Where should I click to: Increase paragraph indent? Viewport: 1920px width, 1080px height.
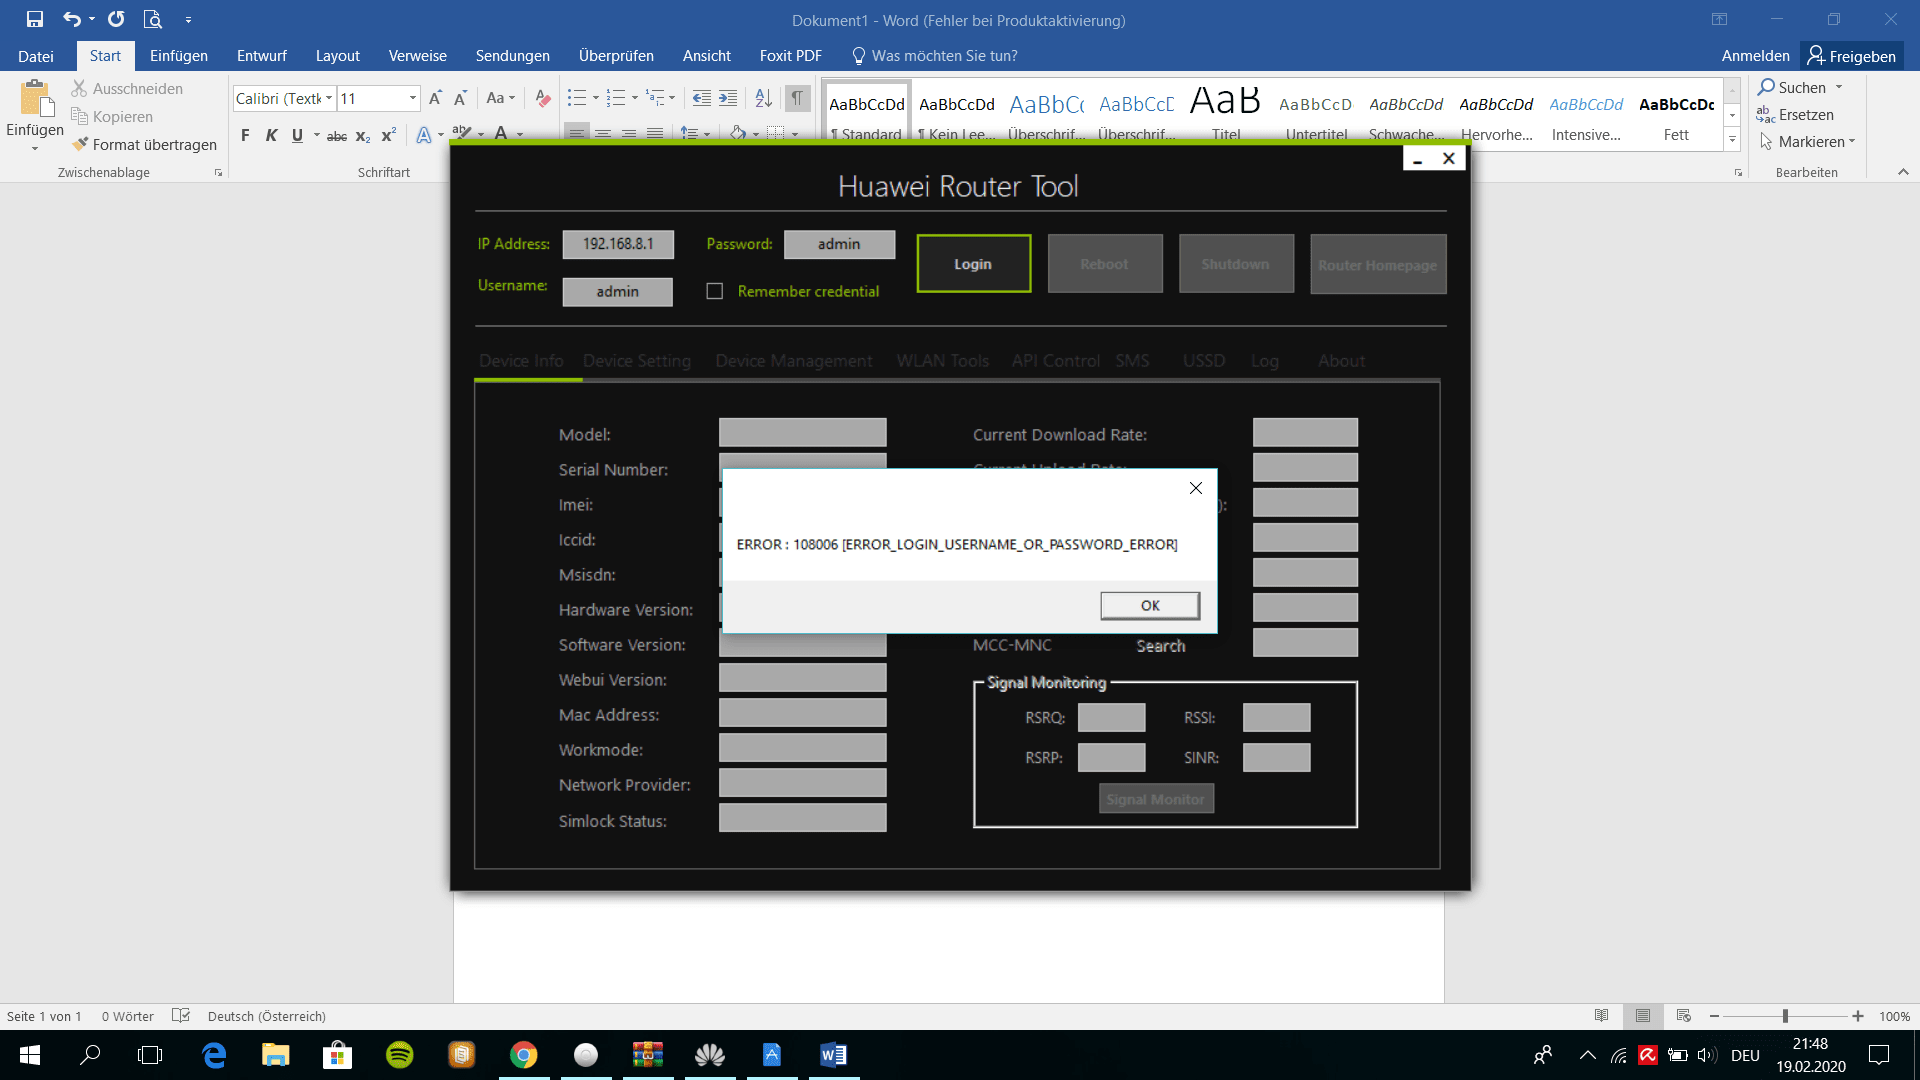pyautogui.click(x=728, y=97)
